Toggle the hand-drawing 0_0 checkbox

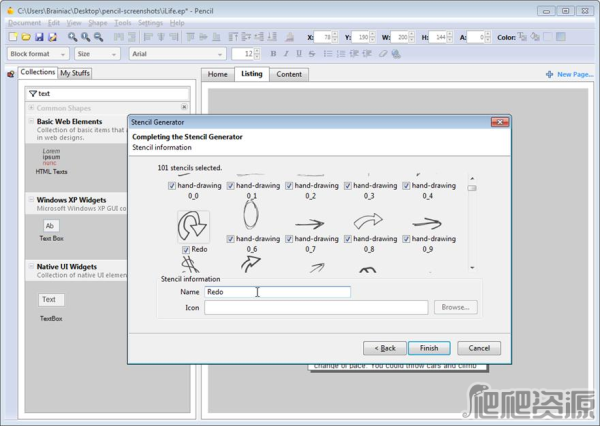(x=173, y=186)
